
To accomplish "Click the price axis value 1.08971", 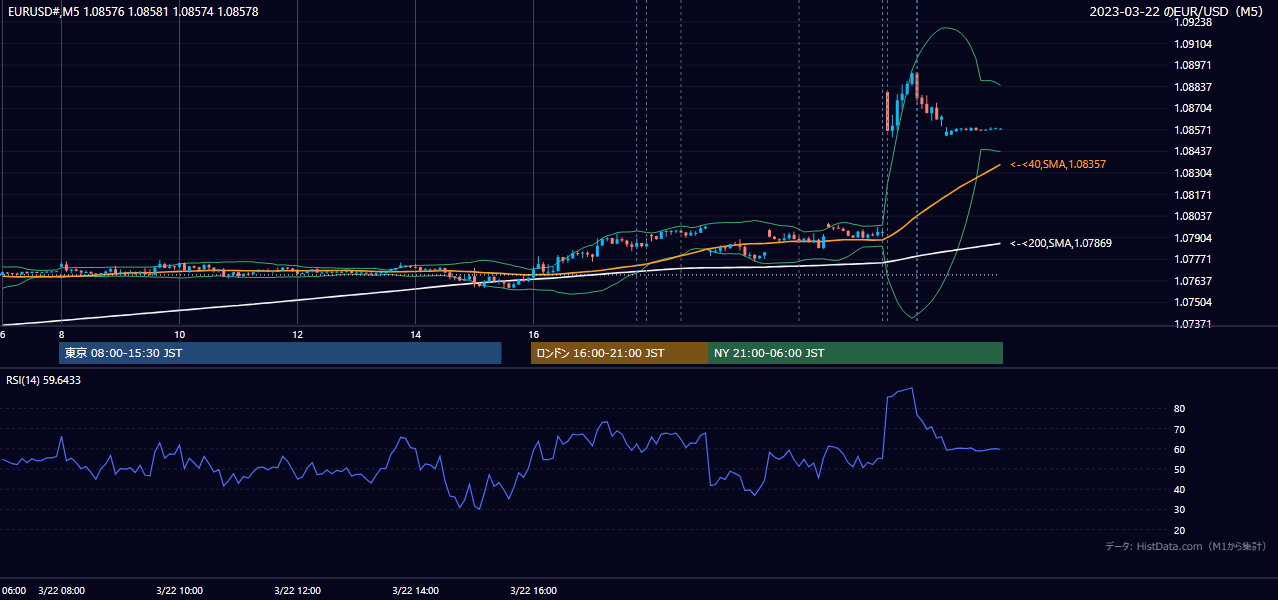I will point(1193,65).
